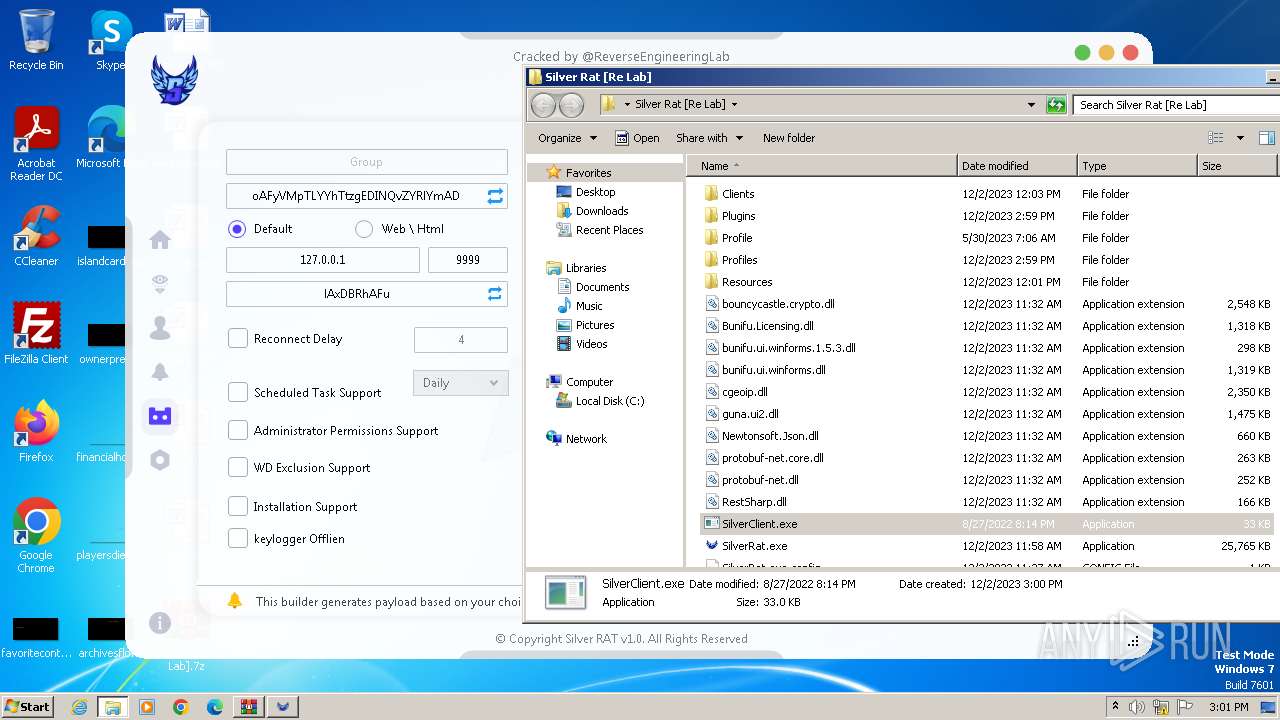Screen dimensions: 1280x720
Task: Open the Daily schedule dropdown
Action: (x=461, y=383)
